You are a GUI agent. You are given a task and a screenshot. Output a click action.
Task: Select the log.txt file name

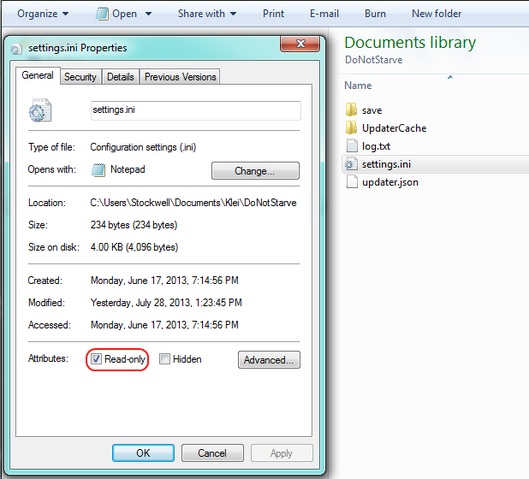[376, 146]
